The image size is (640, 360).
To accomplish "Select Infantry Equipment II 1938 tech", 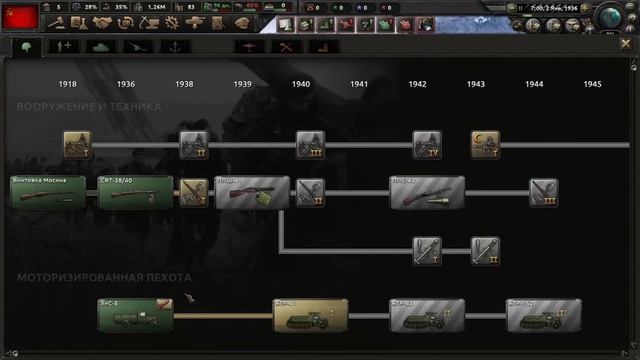I will (194, 144).
